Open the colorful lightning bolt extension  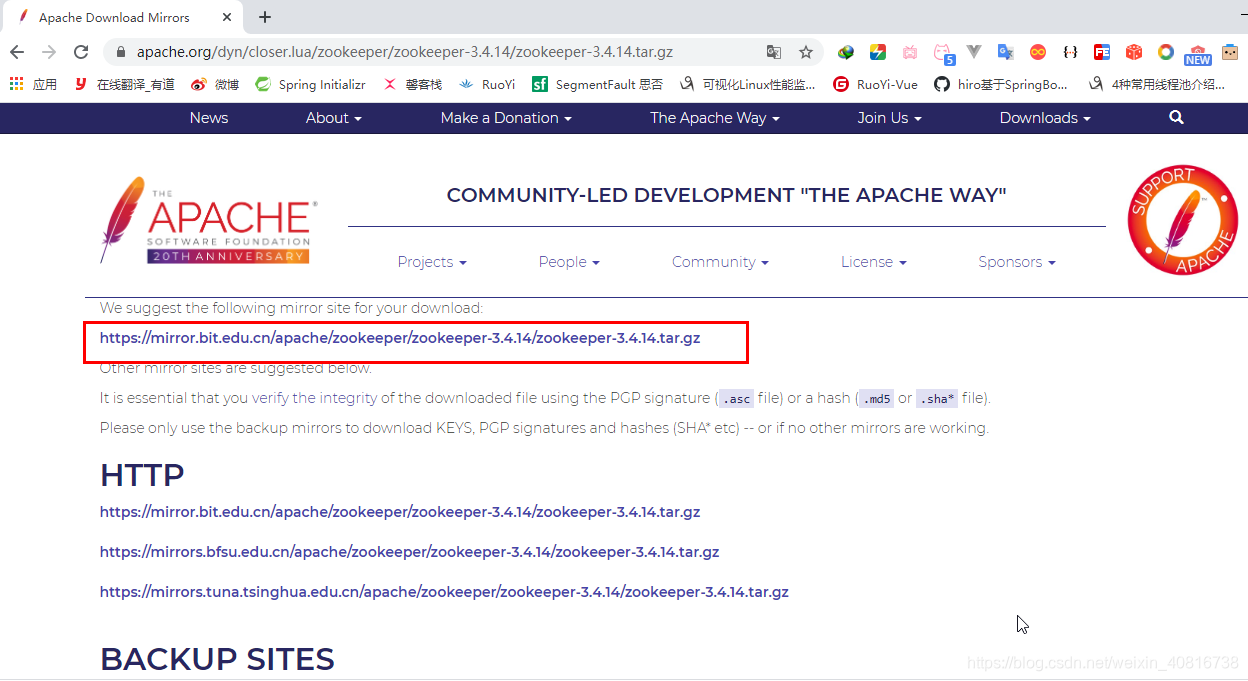click(x=877, y=52)
